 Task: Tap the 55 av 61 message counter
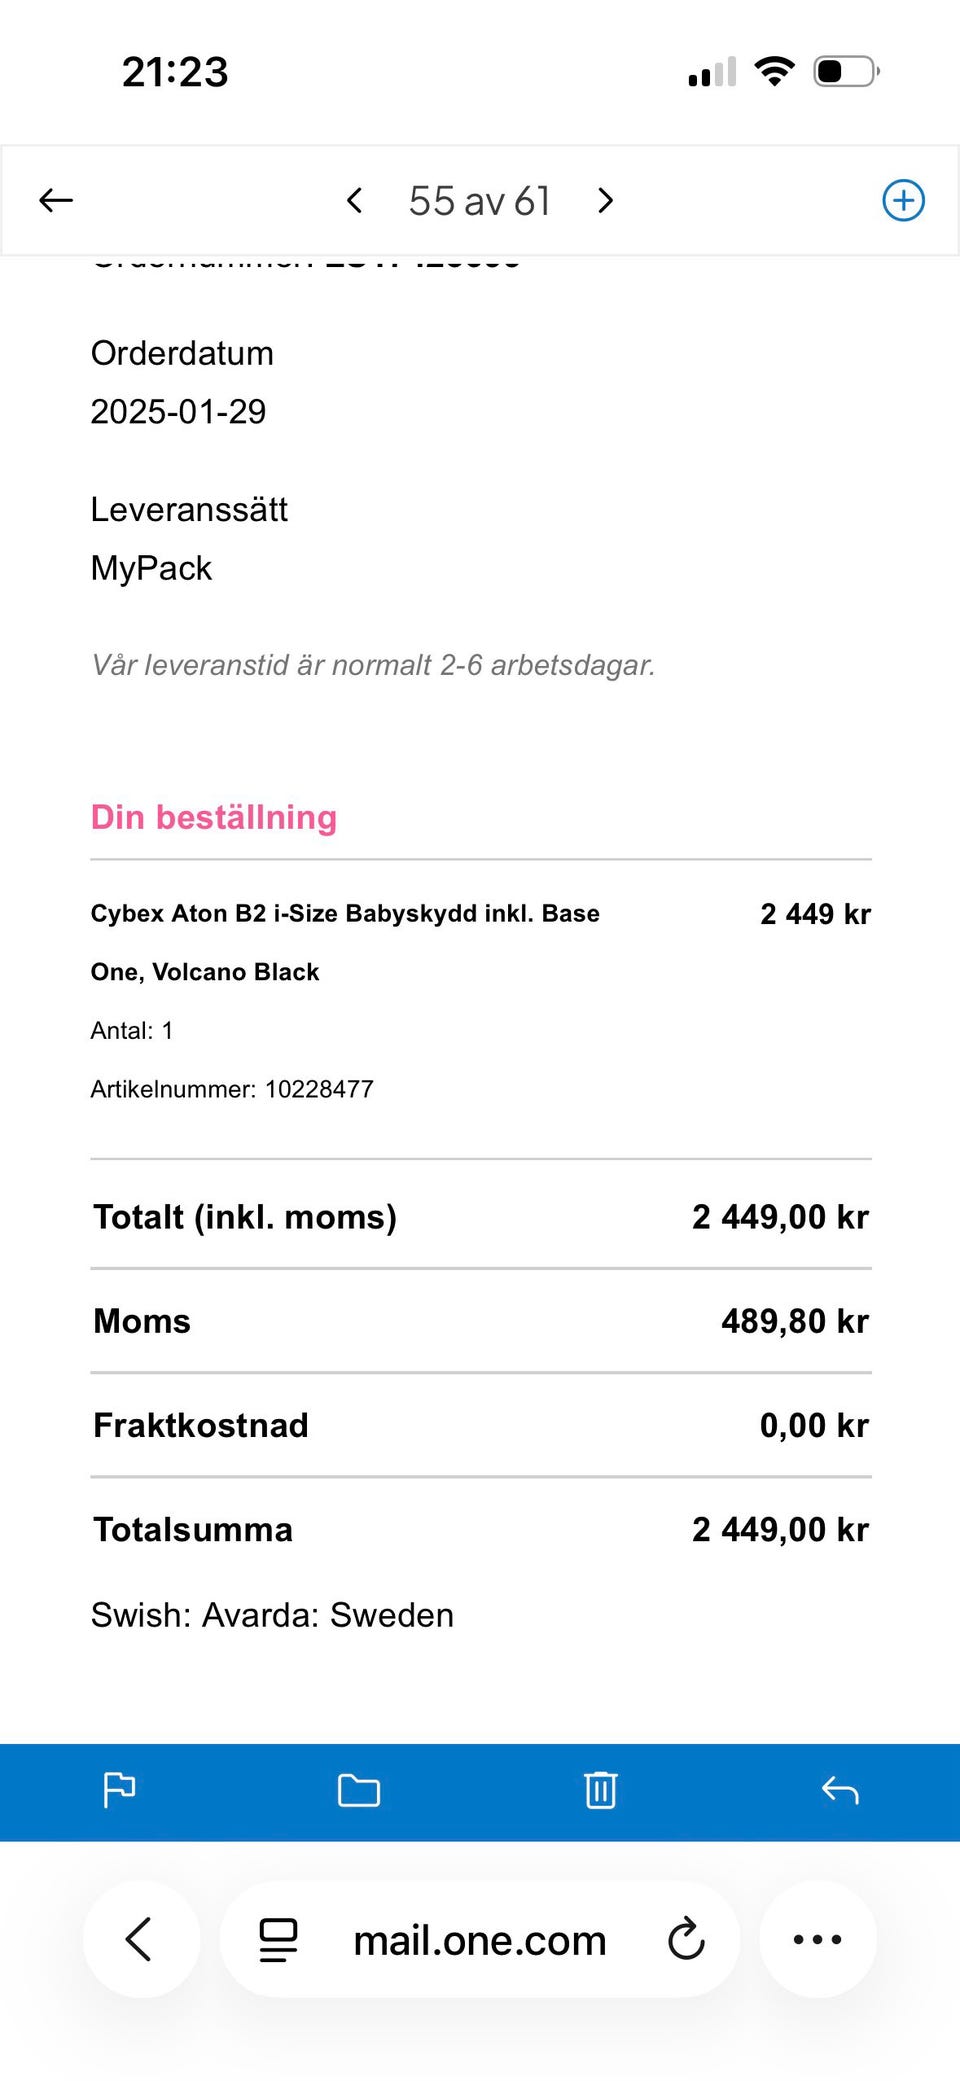click(x=480, y=201)
